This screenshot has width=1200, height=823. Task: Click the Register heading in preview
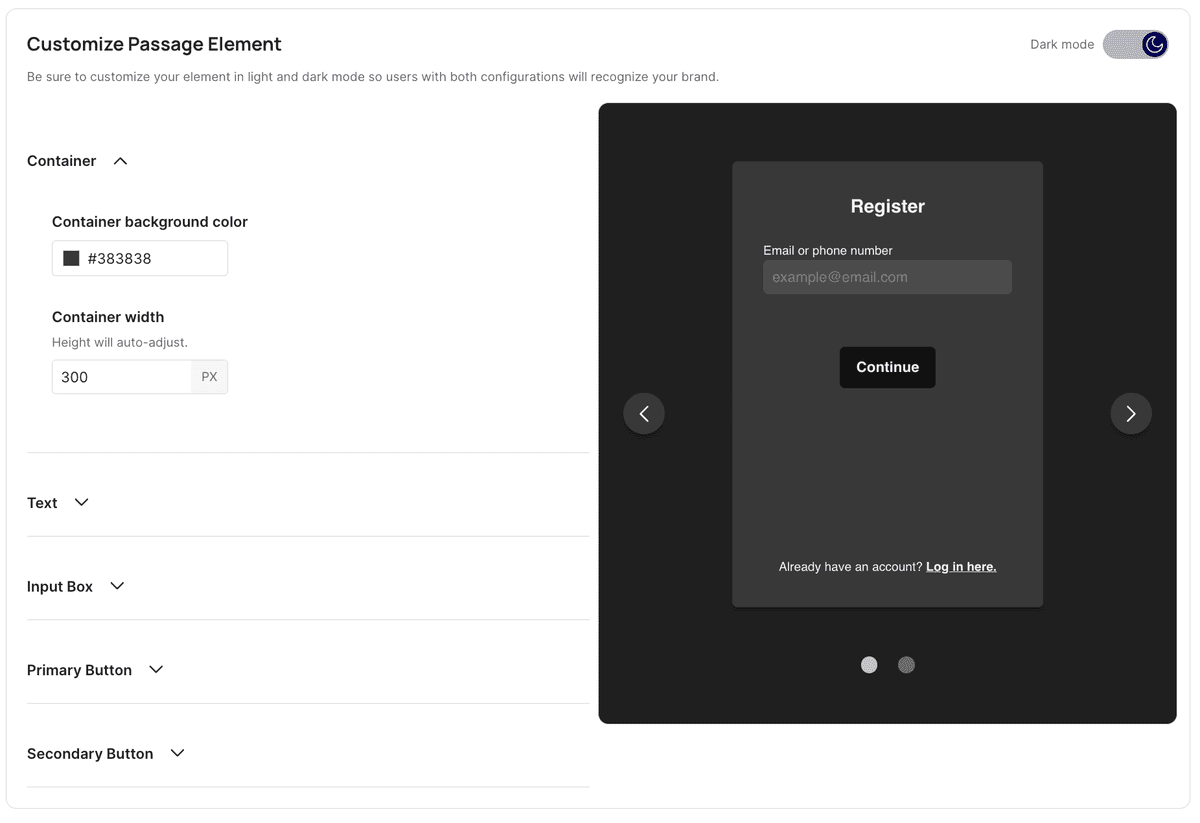click(x=887, y=206)
